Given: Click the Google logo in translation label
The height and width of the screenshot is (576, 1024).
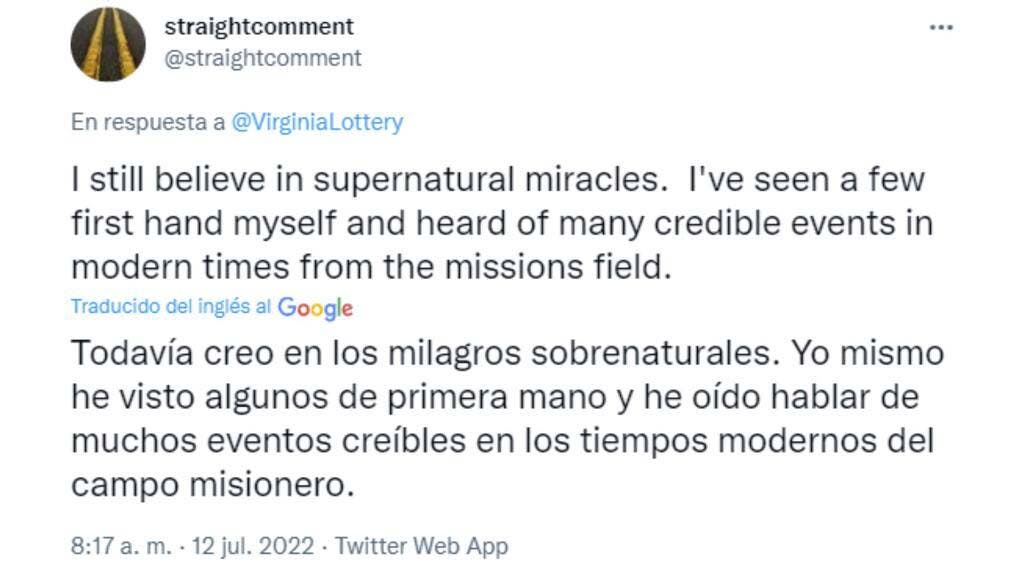Looking at the screenshot, I should pyautogui.click(x=315, y=308).
